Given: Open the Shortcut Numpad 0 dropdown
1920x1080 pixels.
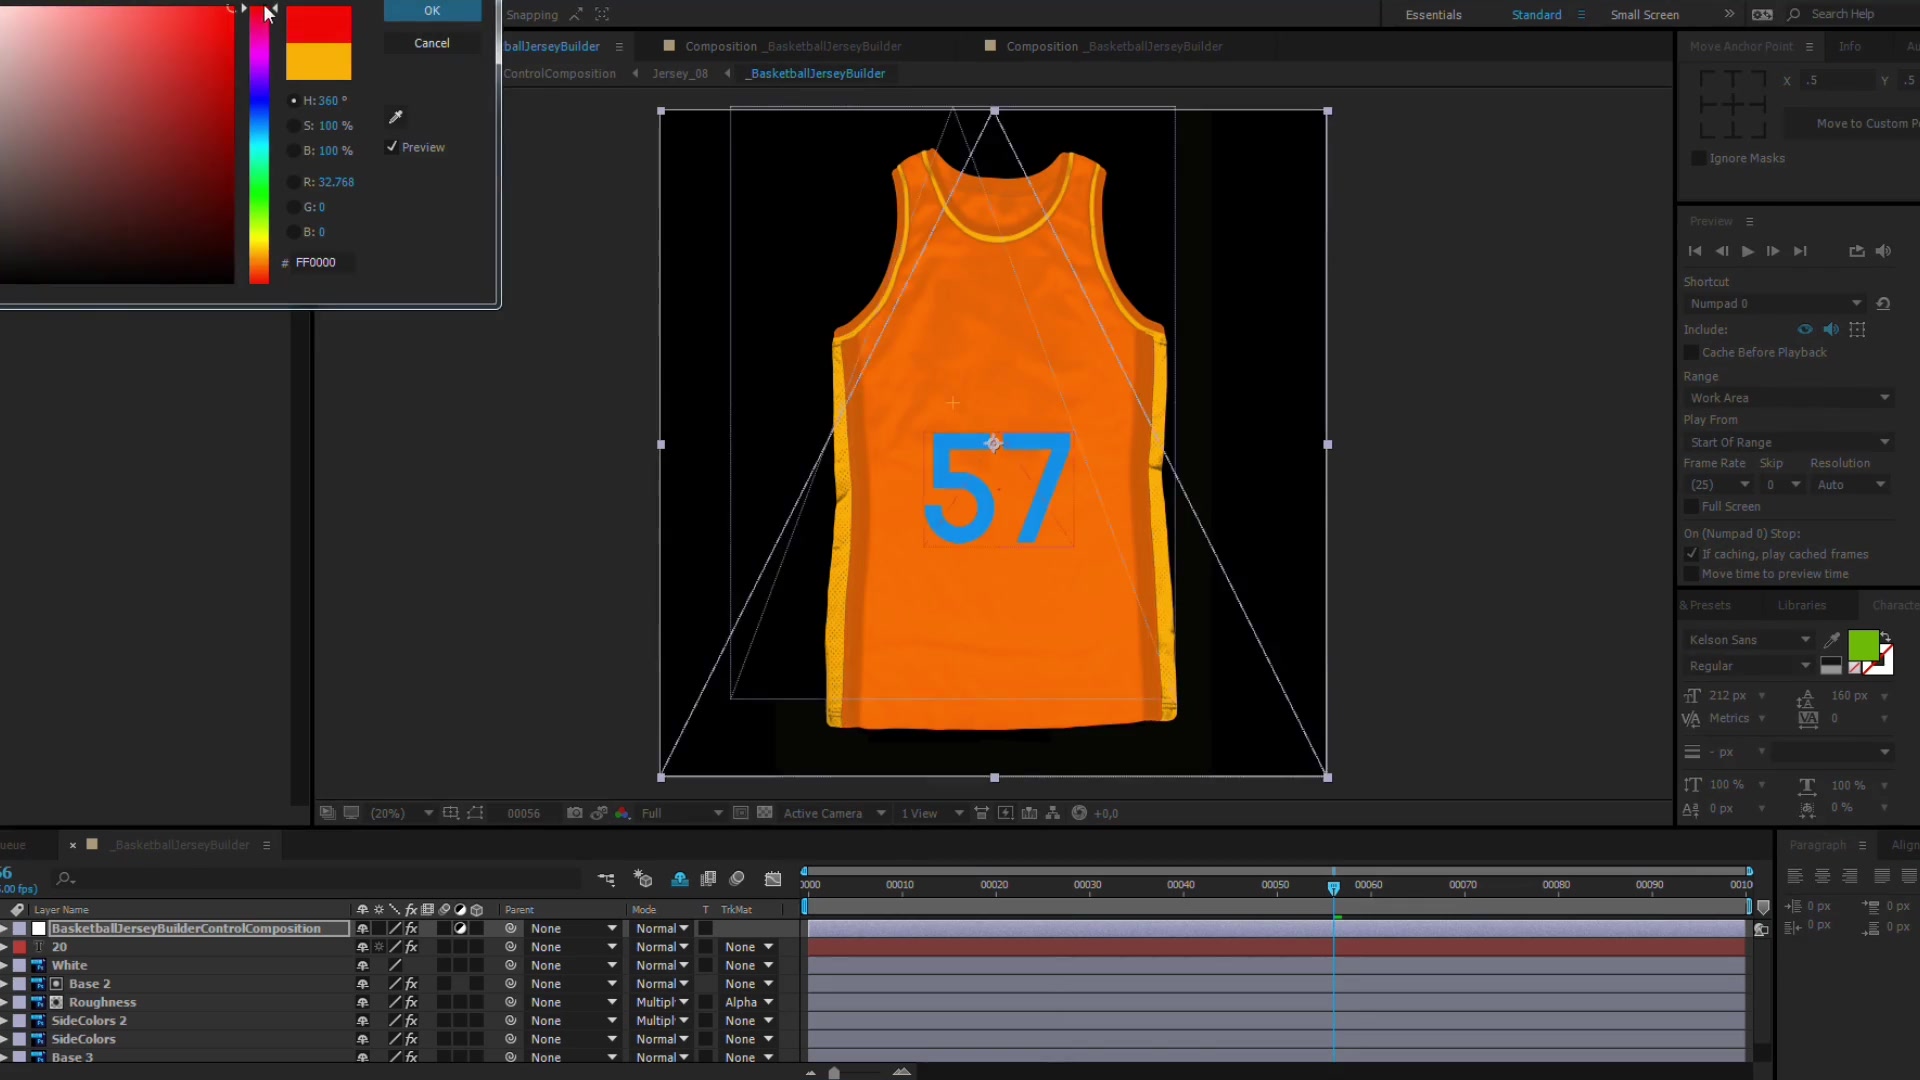Looking at the screenshot, I should pyautogui.click(x=1775, y=303).
